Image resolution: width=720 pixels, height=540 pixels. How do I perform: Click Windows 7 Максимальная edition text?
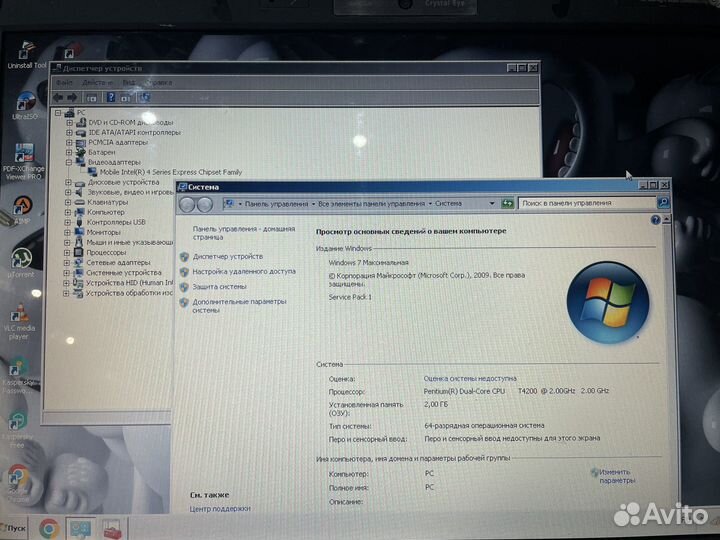pos(368,263)
